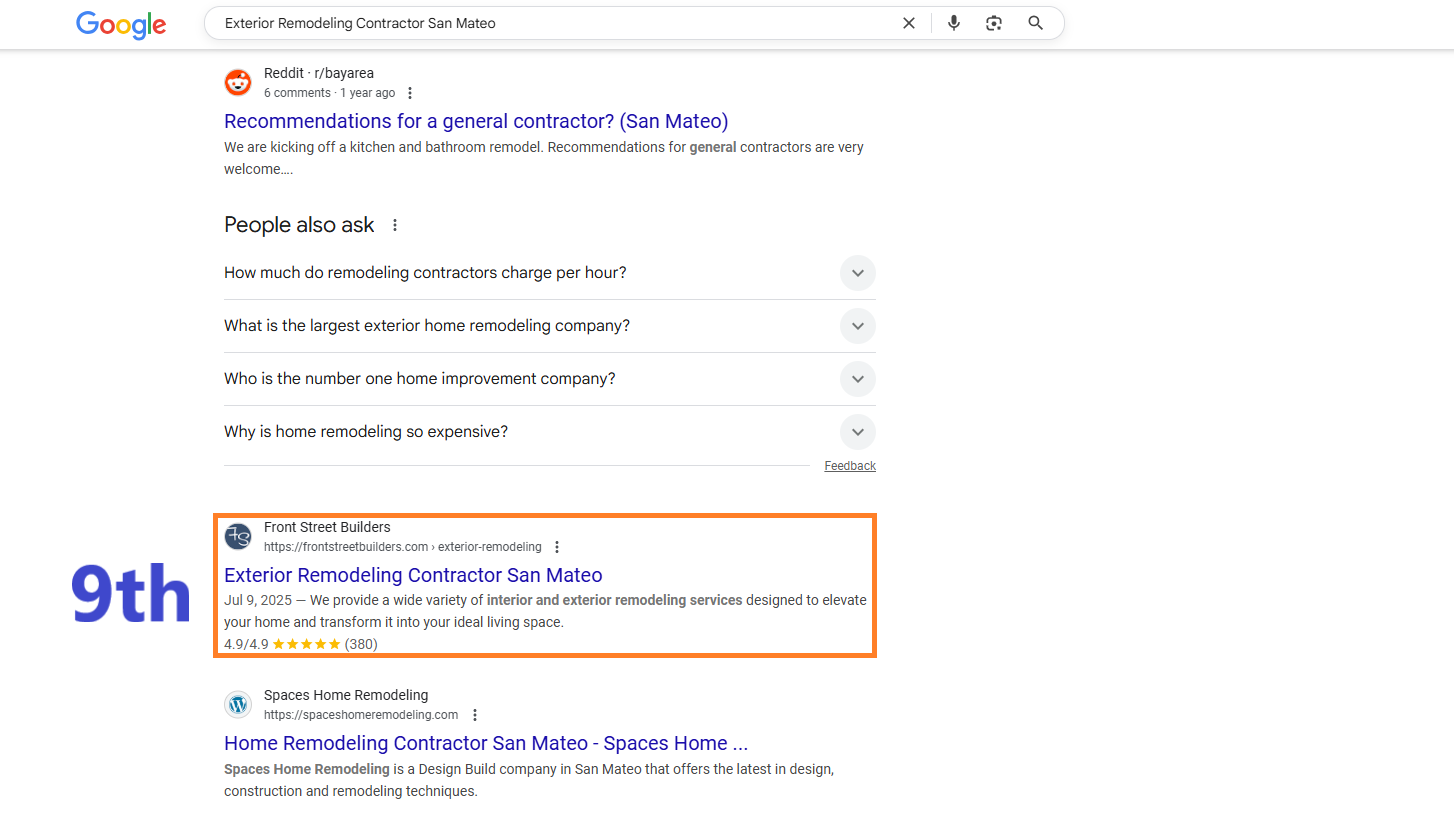Open search by image lens icon
This screenshot has width=1454, height=823.
(x=994, y=23)
